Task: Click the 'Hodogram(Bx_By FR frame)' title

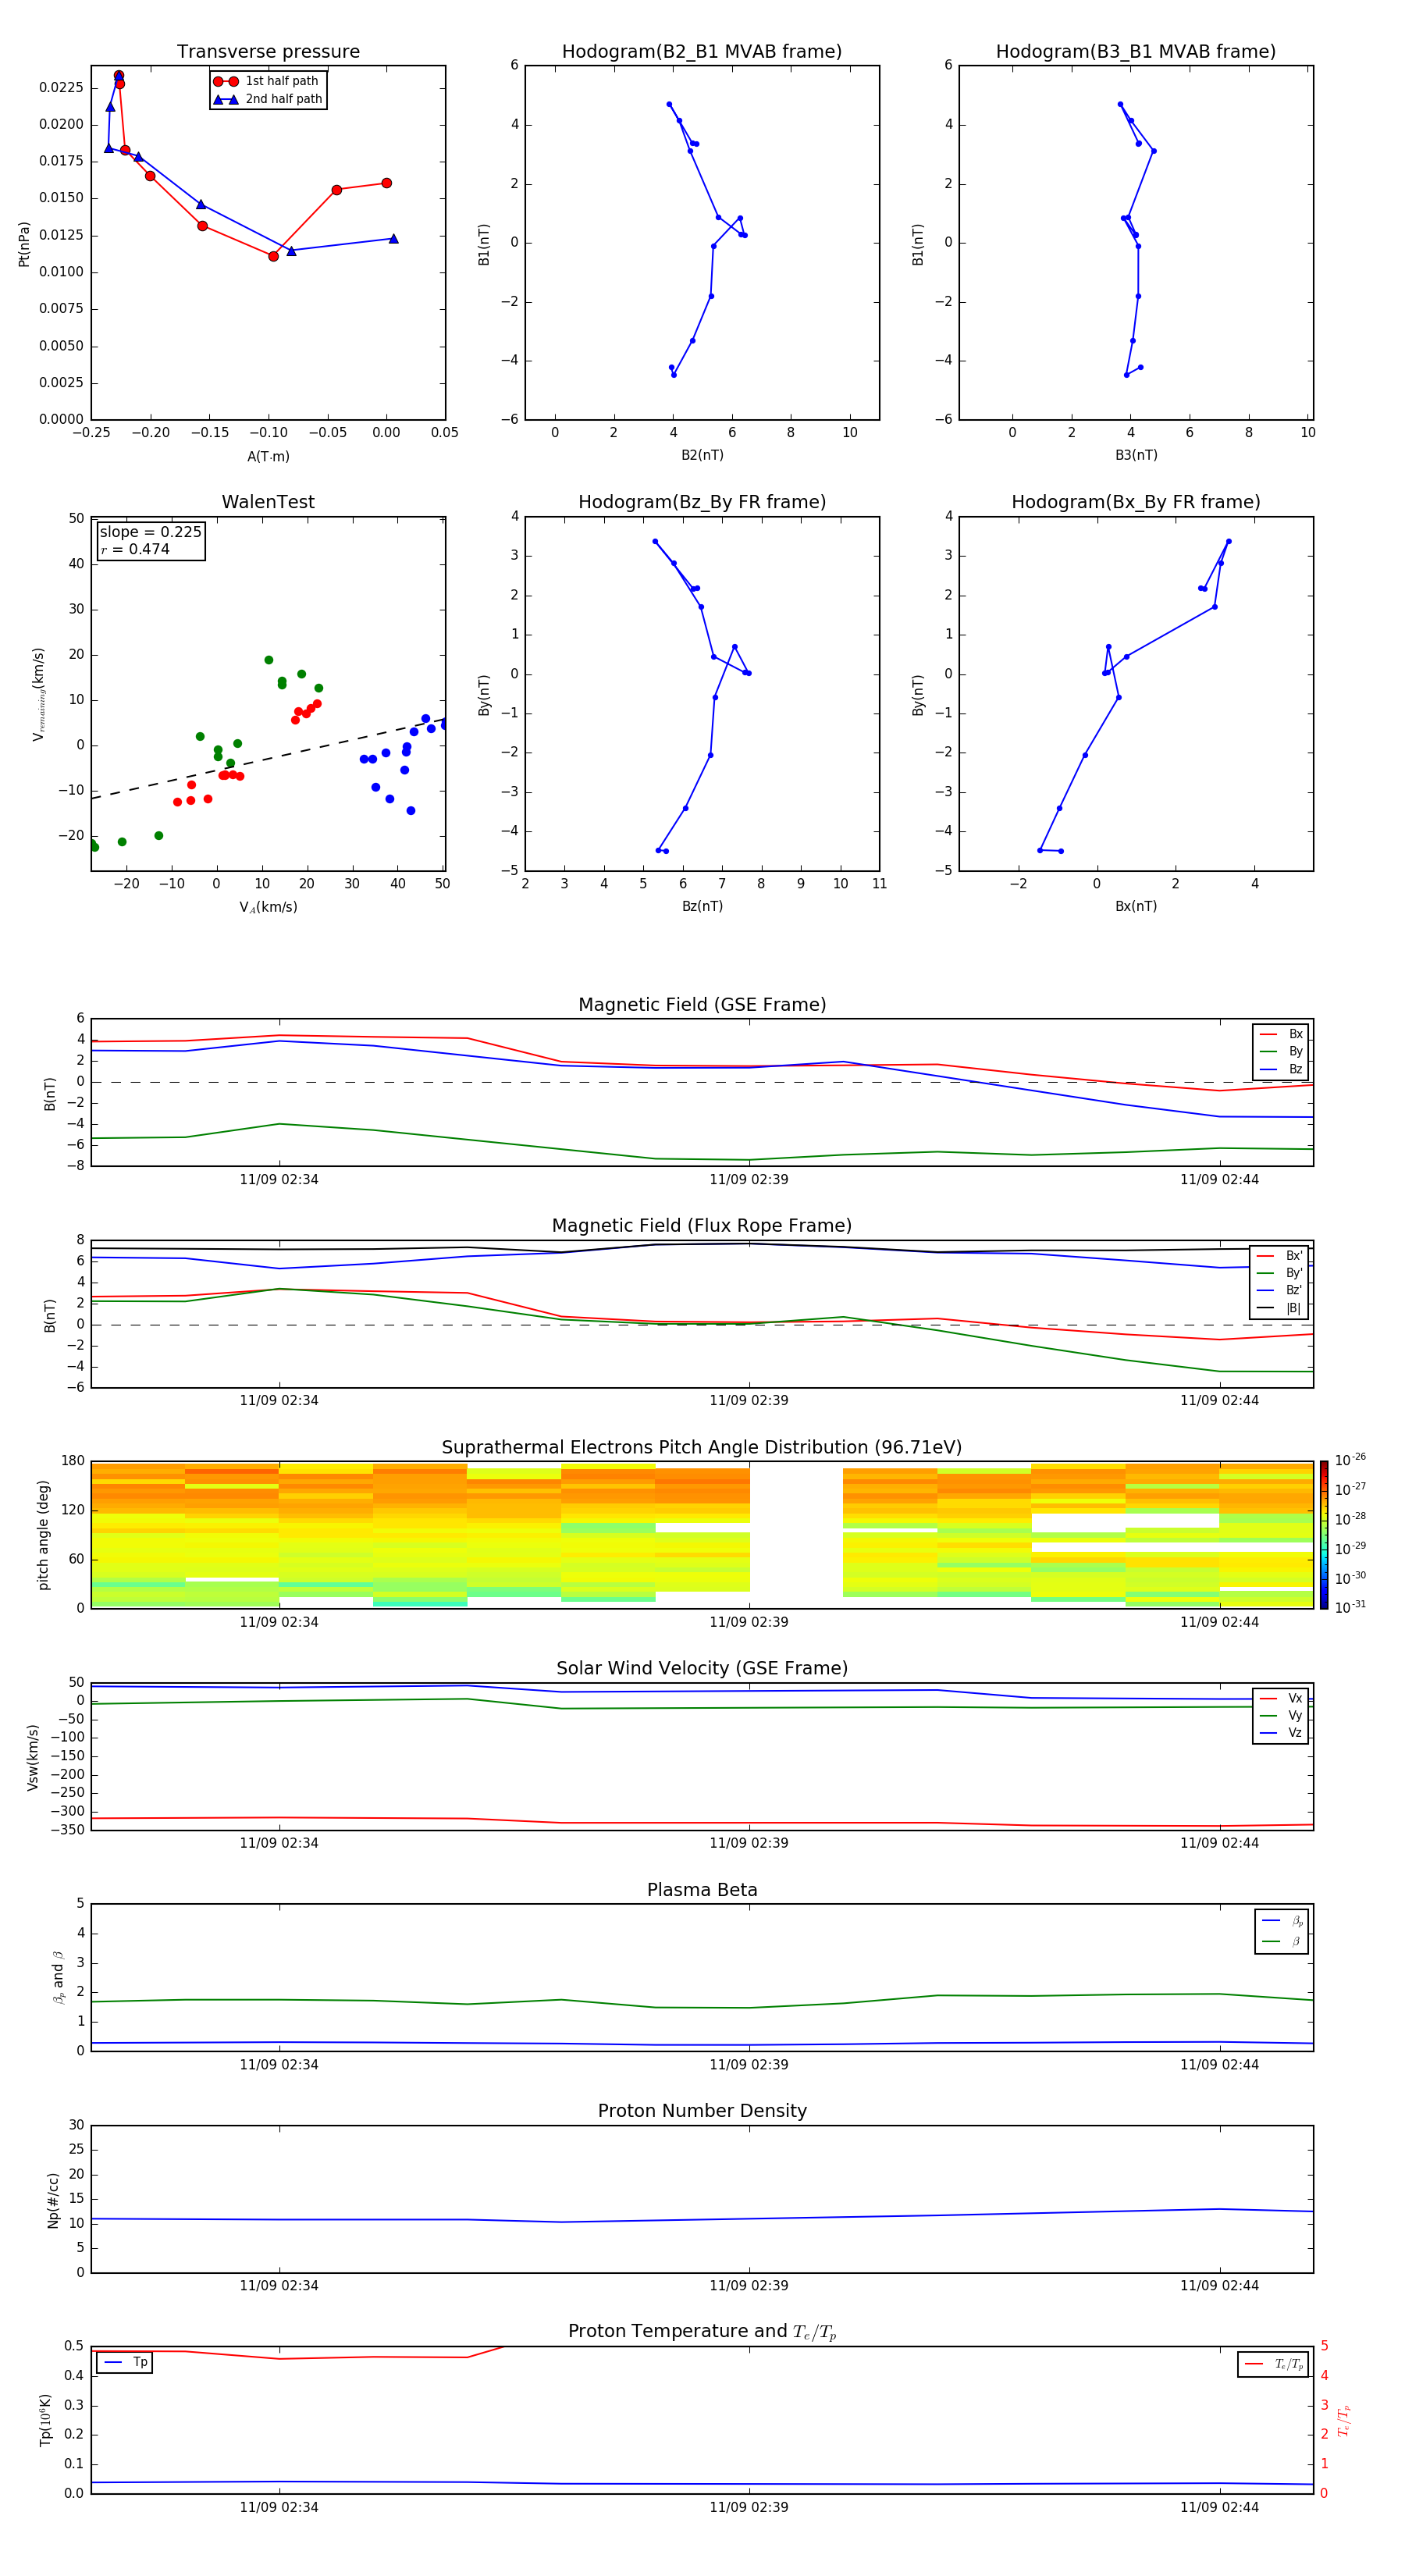Action: 1136,502
